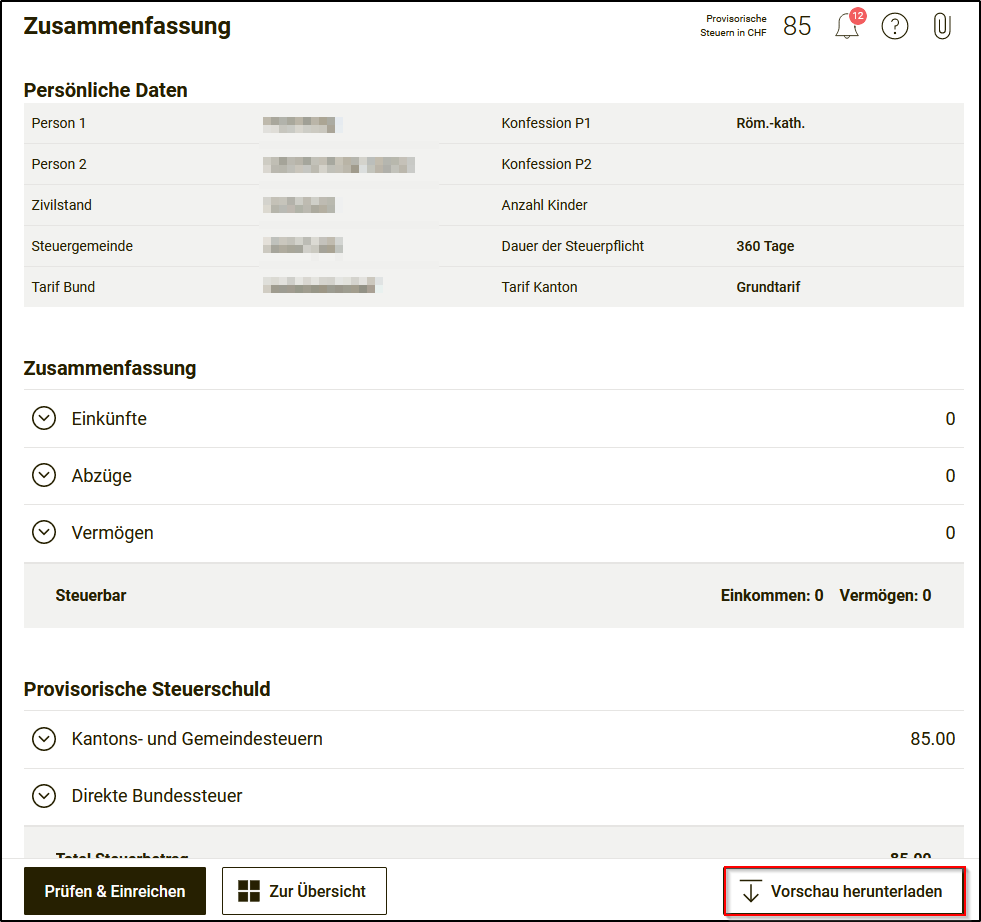The image size is (981, 922).
Task: Click the Direkte Bundessteuer label
Action: (156, 796)
